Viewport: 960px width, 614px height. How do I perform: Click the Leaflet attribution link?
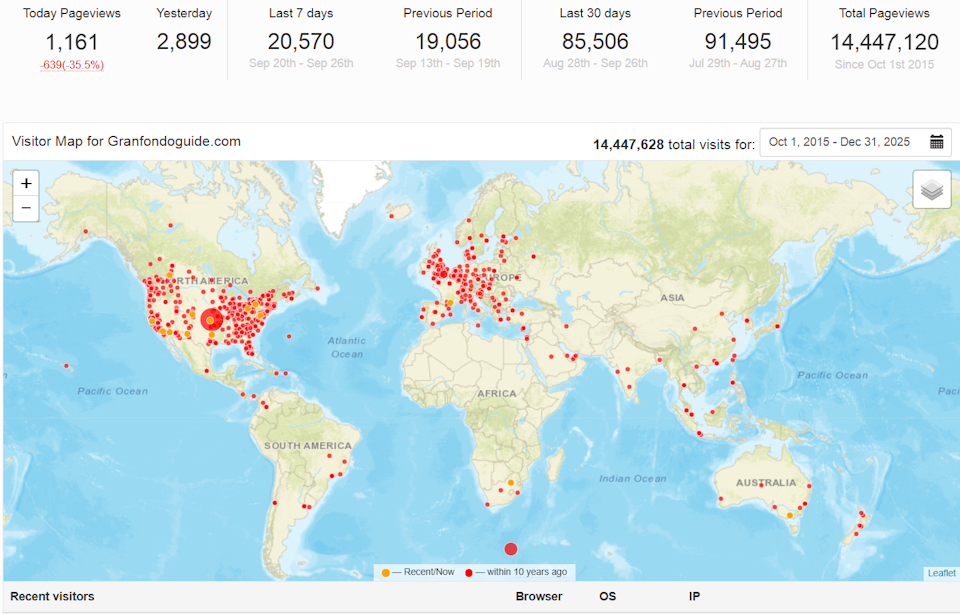point(941,573)
